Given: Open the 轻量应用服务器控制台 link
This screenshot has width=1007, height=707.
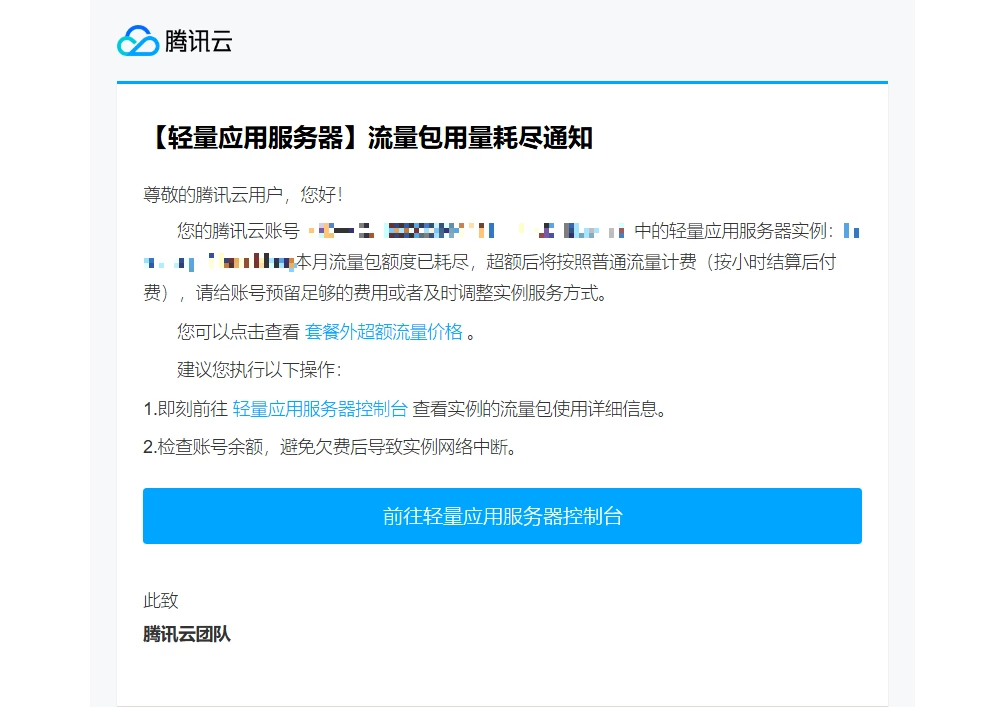Looking at the screenshot, I should [320, 409].
